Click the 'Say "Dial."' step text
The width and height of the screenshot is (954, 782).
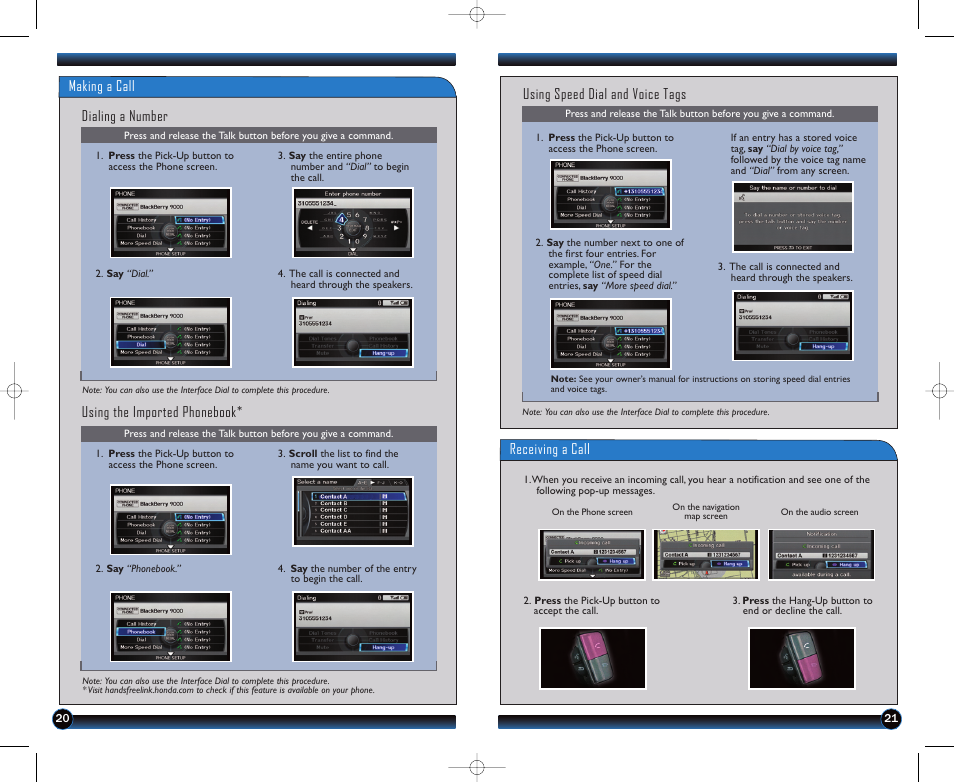pyautogui.click(x=125, y=274)
